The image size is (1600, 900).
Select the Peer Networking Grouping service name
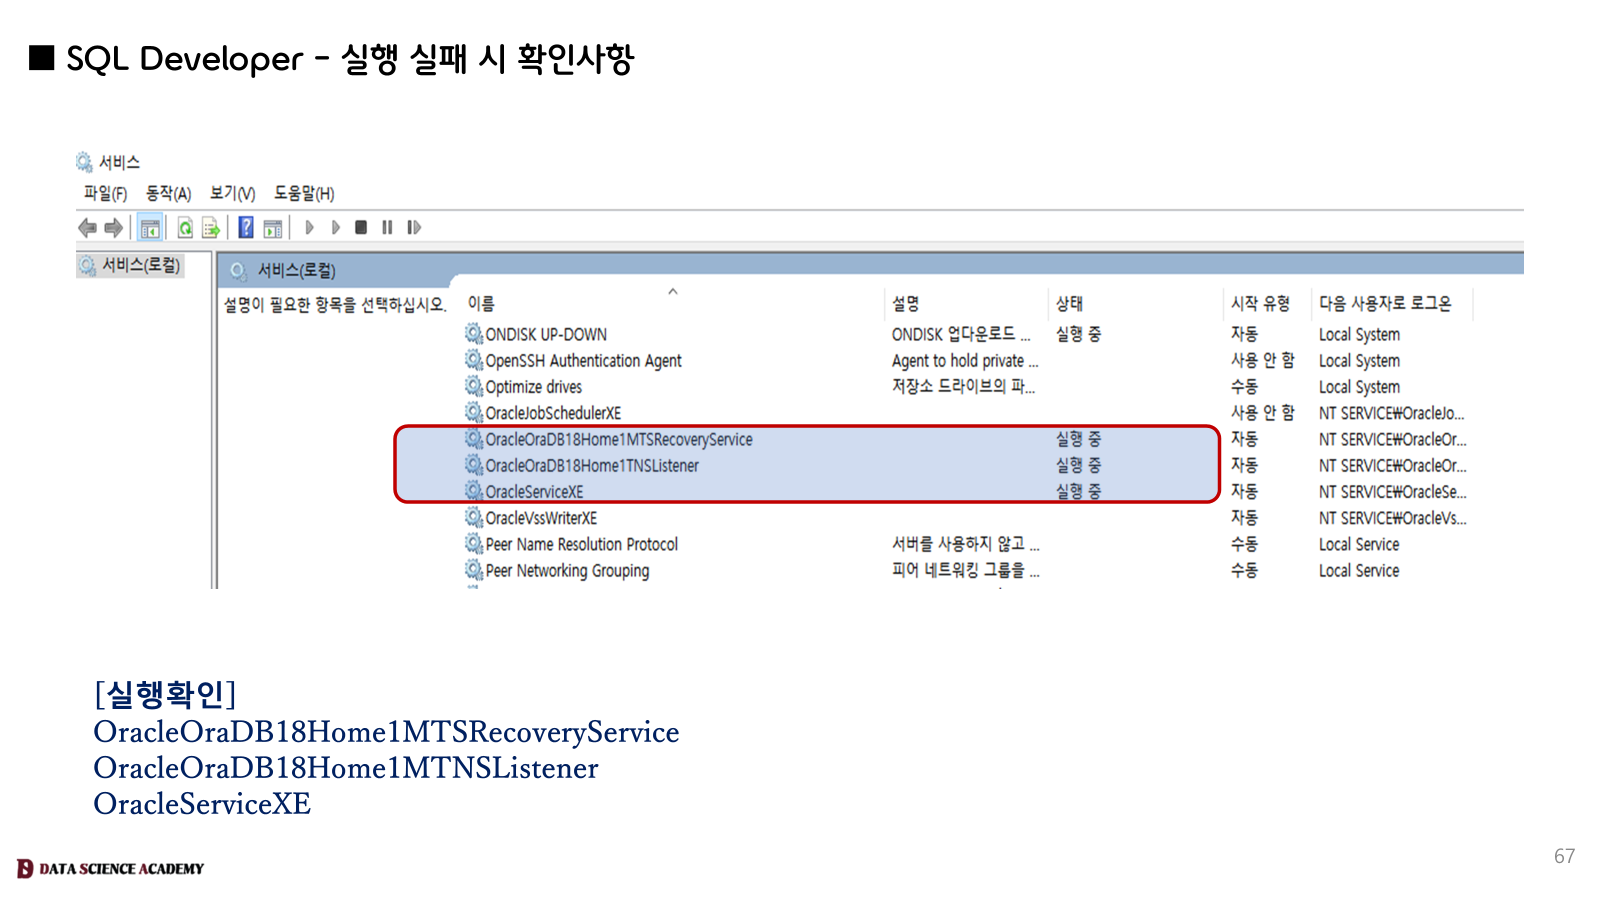[567, 570]
